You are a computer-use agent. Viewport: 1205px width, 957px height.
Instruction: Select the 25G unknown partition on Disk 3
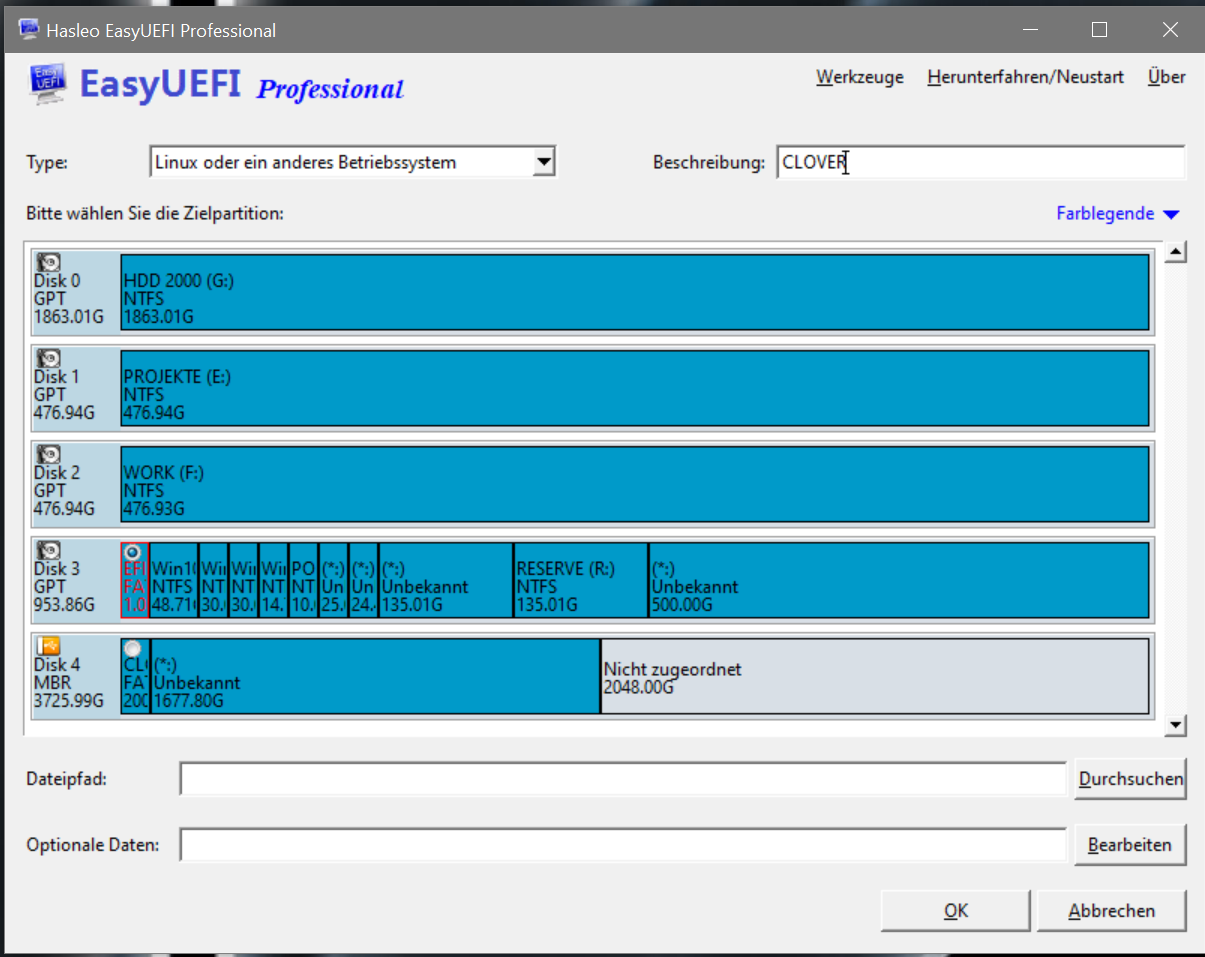pos(333,580)
